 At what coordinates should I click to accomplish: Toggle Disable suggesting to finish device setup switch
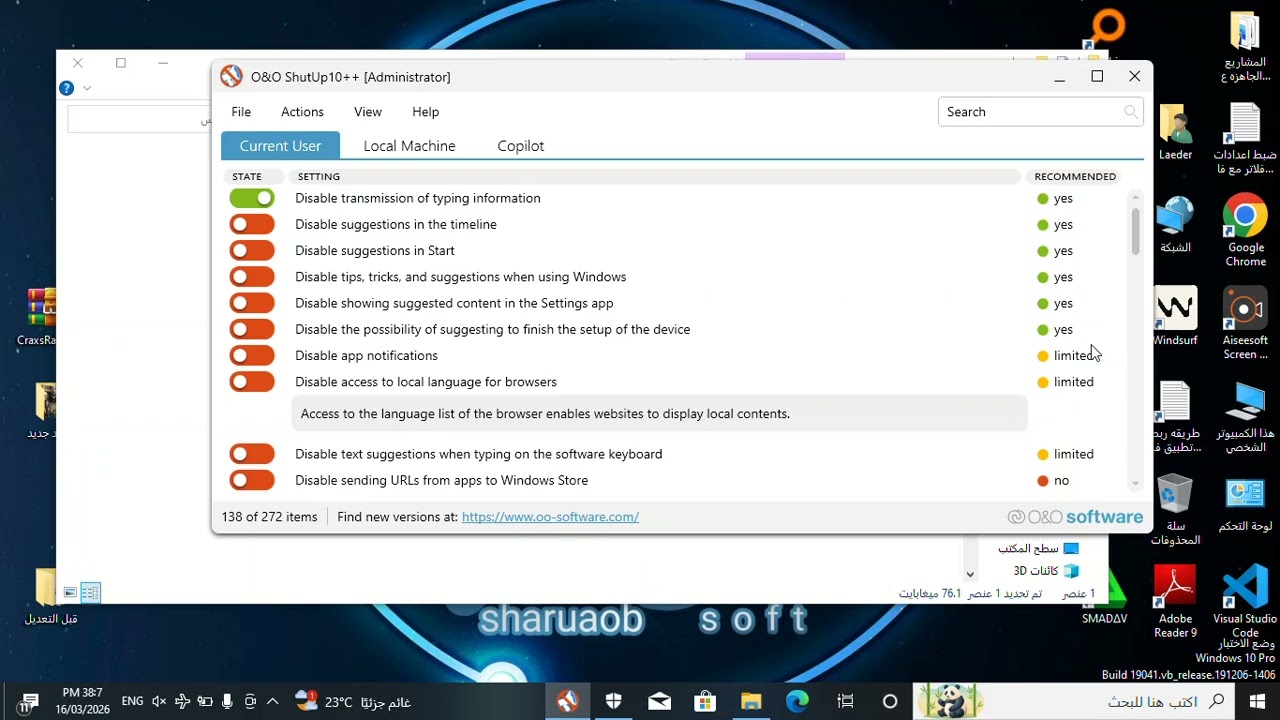click(252, 329)
